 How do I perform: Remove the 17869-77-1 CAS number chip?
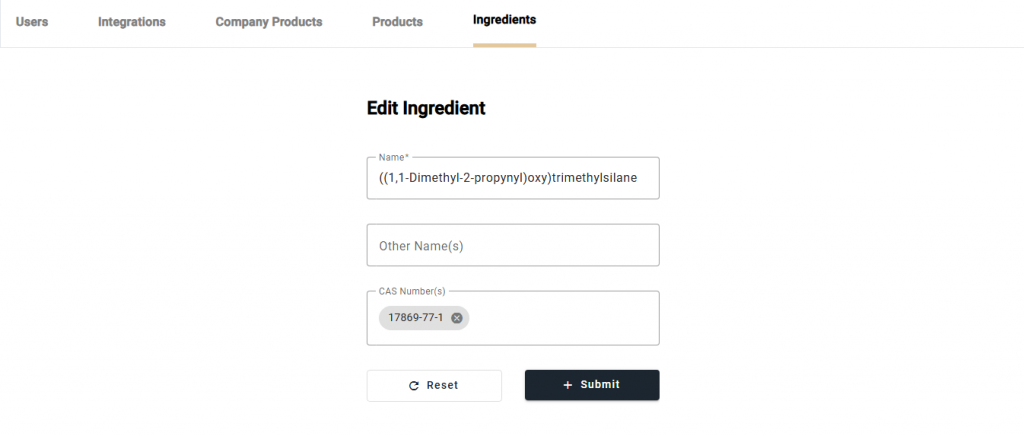457,318
